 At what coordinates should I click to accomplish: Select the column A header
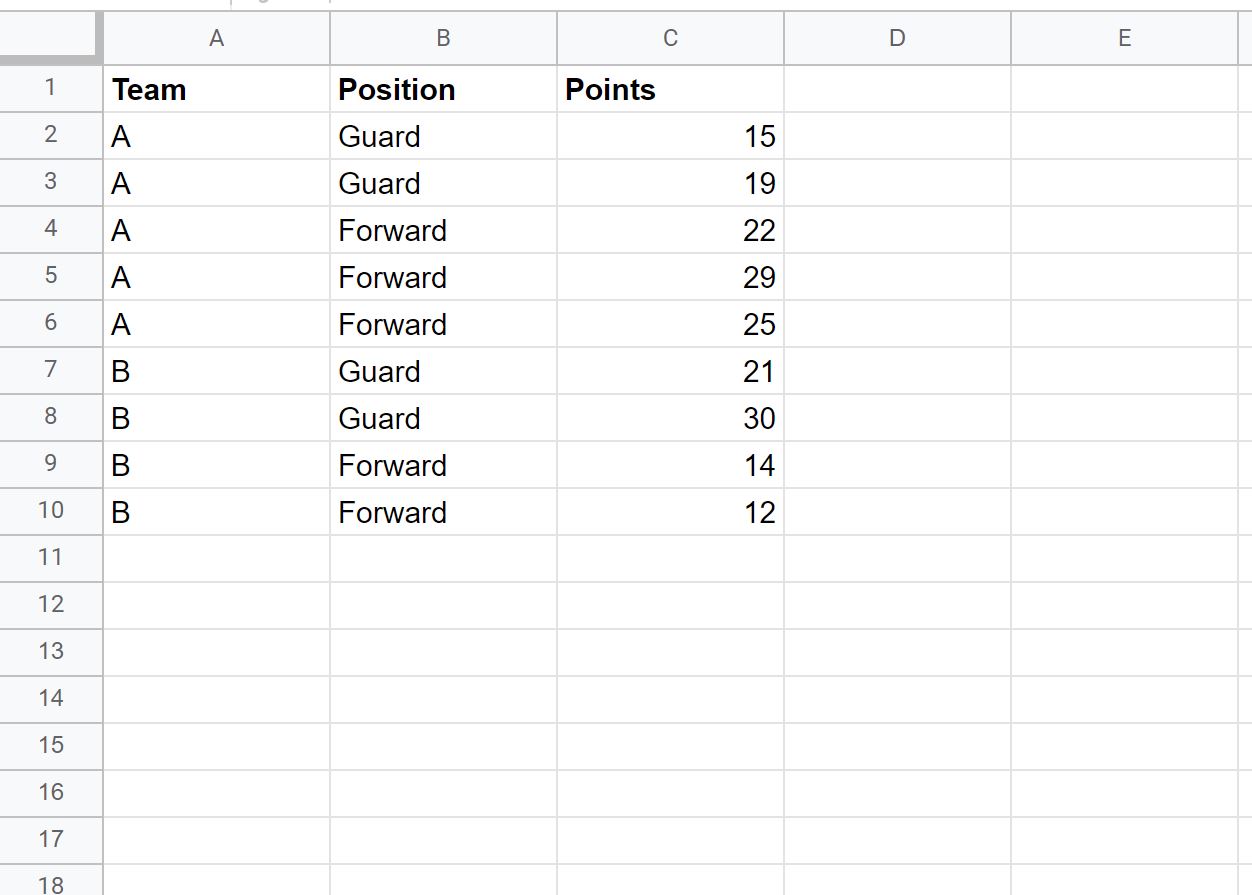pyautogui.click(x=216, y=38)
